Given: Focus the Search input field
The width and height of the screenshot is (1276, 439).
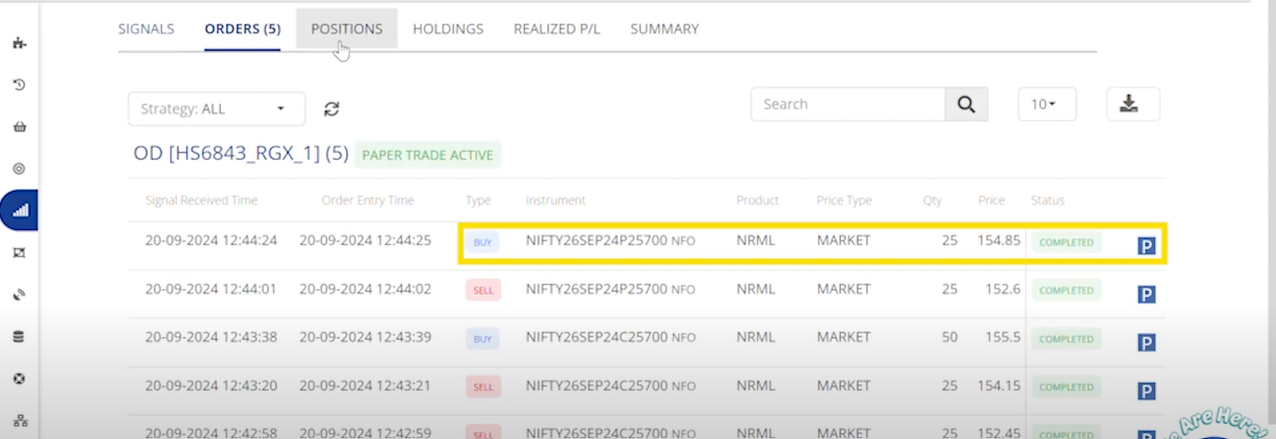Looking at the screenshot, I should click(x=848, y=104).
